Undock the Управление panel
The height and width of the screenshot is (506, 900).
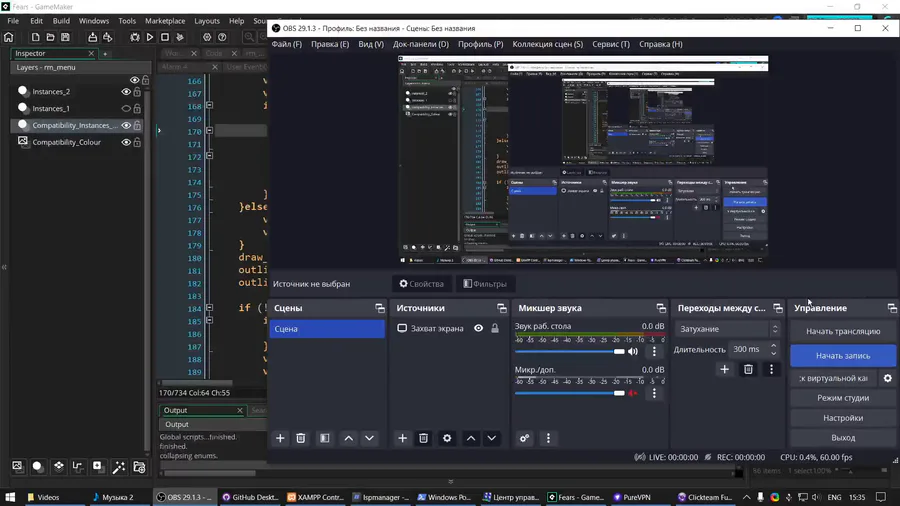coord(892,308)
